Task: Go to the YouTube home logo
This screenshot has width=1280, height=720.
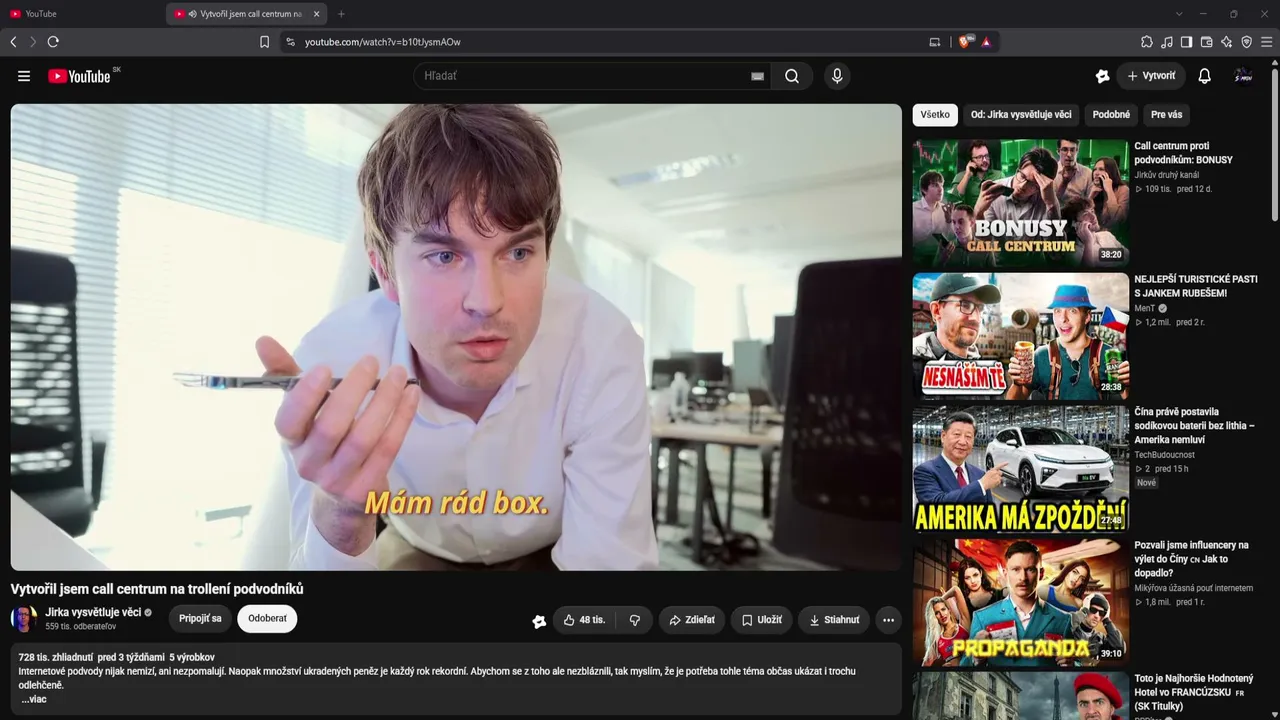Action: coord(79,76)
